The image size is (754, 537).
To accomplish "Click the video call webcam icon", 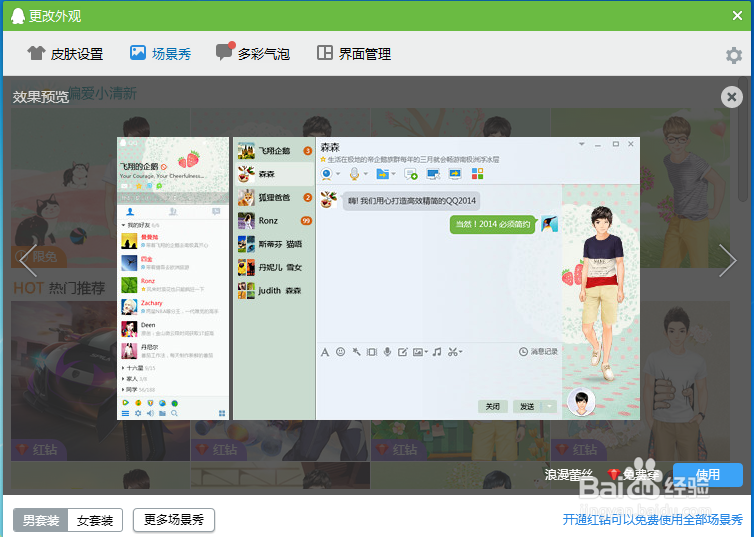I will pyautogui.click(x=327, y=174).
